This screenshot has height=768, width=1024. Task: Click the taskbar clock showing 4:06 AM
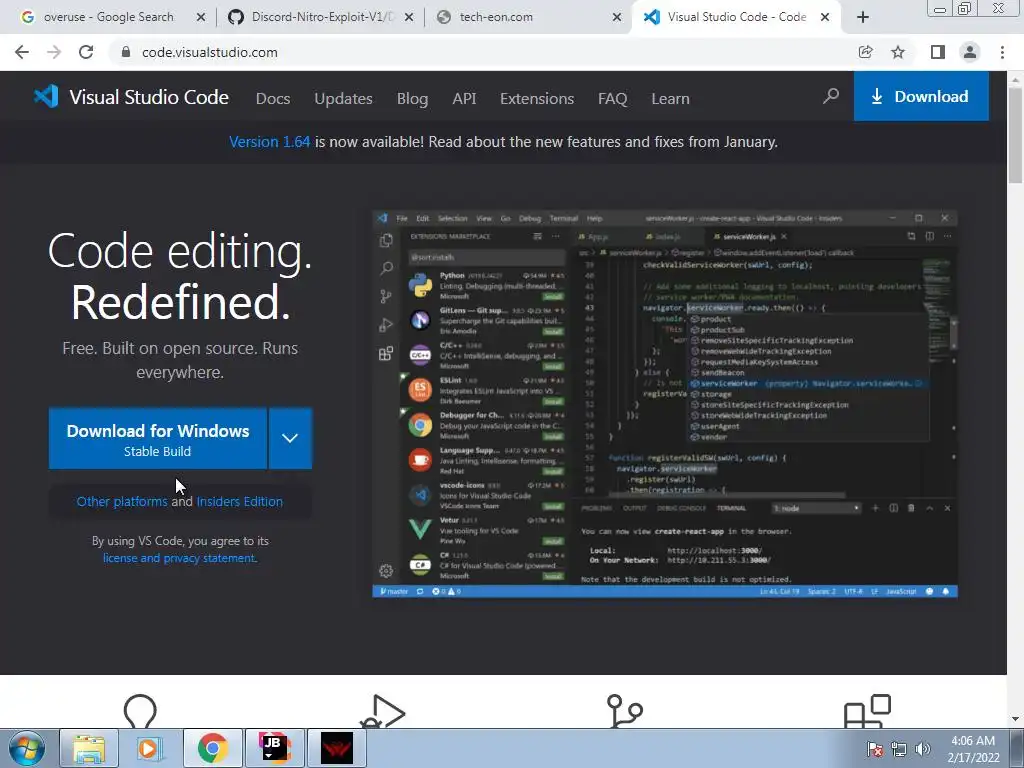coord(973,749)
